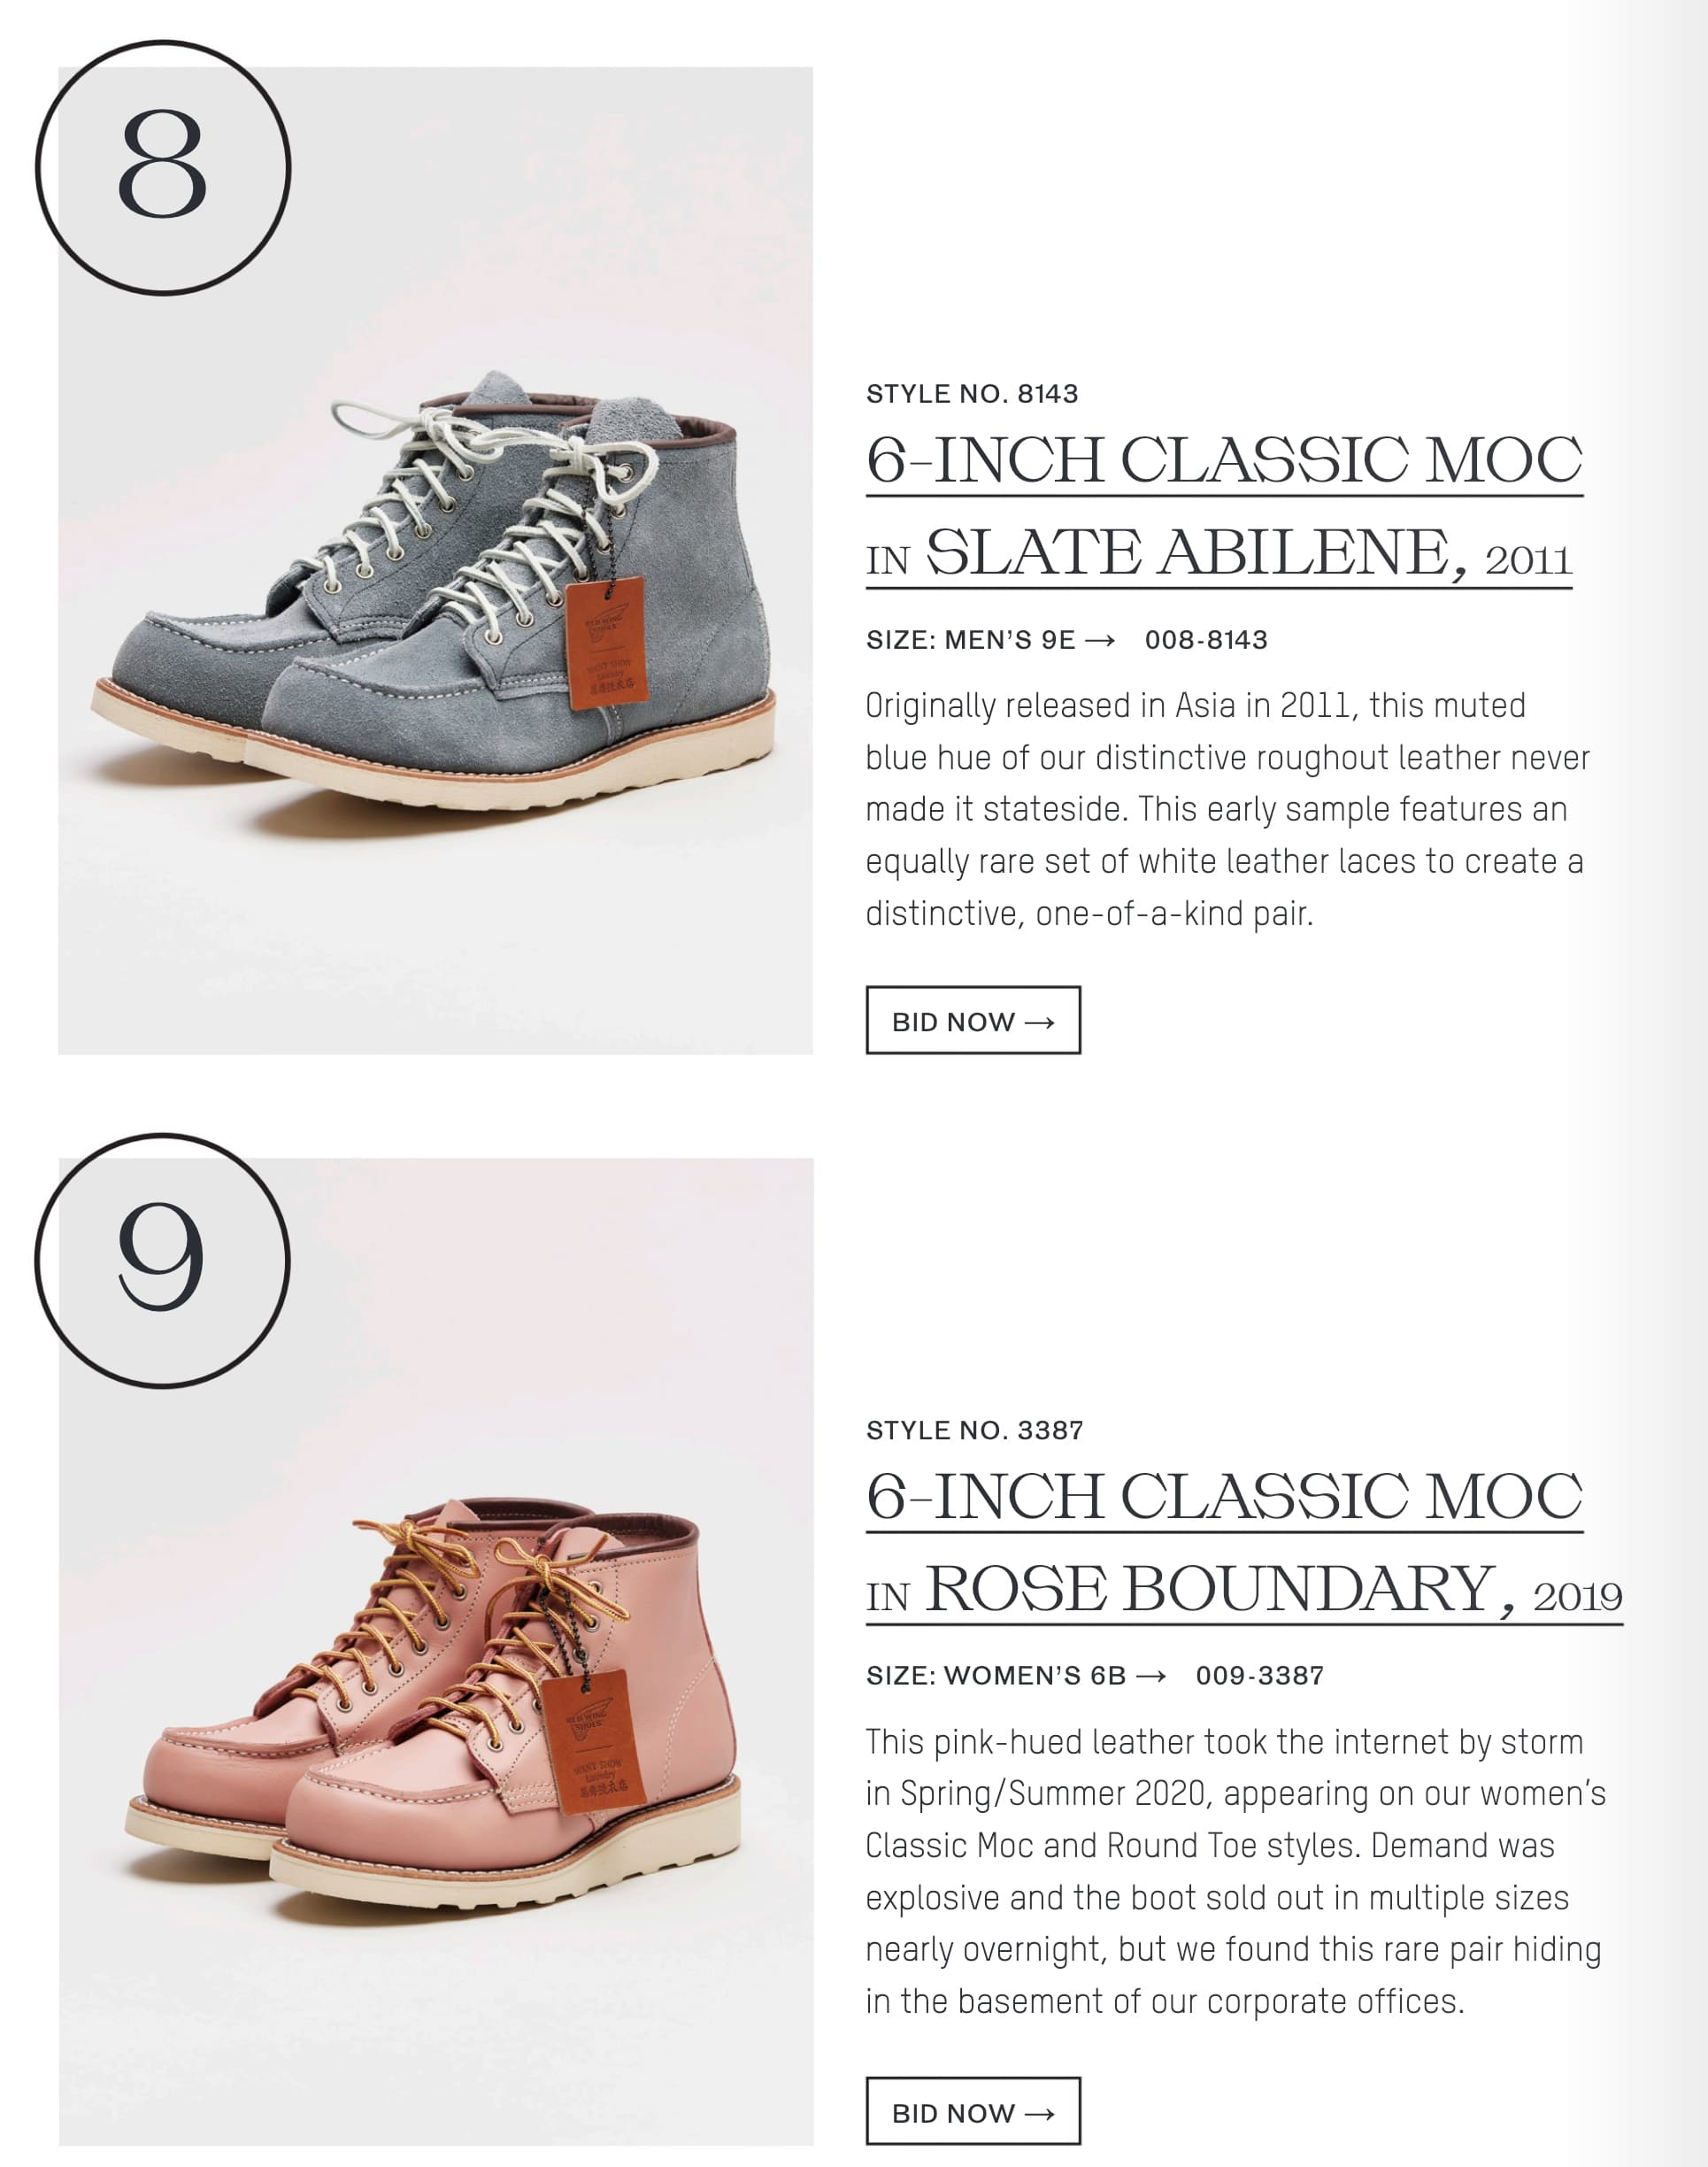Screen dimensions: 1708x2167
Task: Click the Rose Boundary description paragraph
Action: [x=1235, y=1871]
